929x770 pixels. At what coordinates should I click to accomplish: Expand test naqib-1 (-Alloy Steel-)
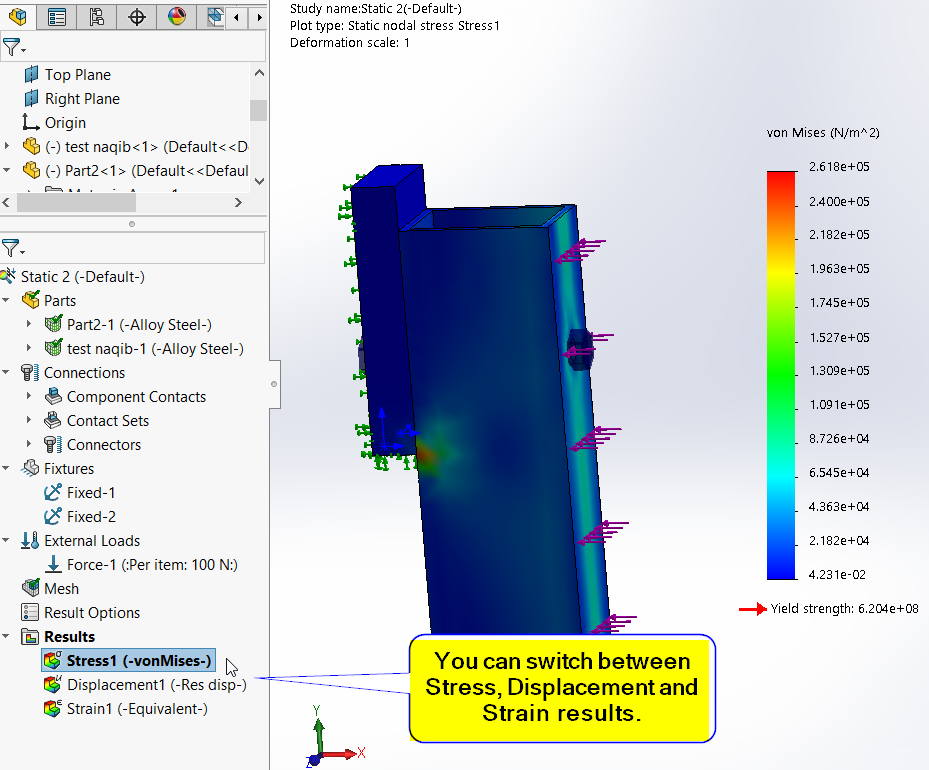click(28, 348)
